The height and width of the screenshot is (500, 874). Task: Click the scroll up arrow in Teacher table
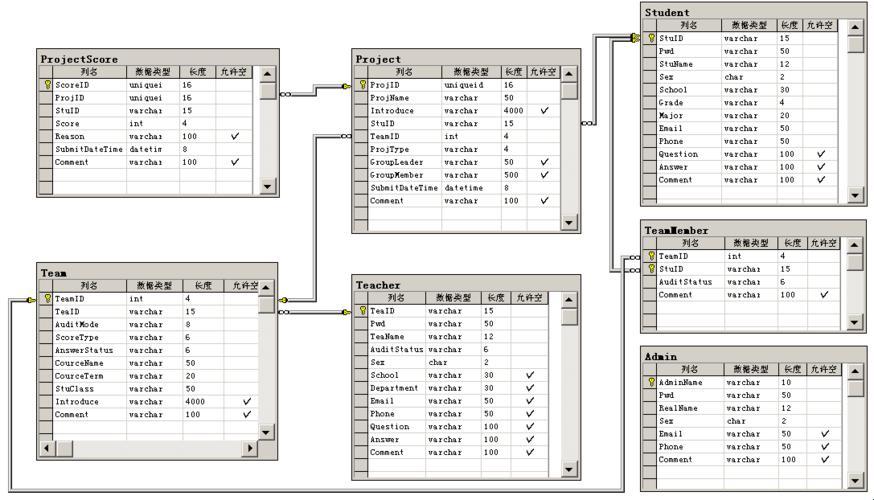point(569,299)
